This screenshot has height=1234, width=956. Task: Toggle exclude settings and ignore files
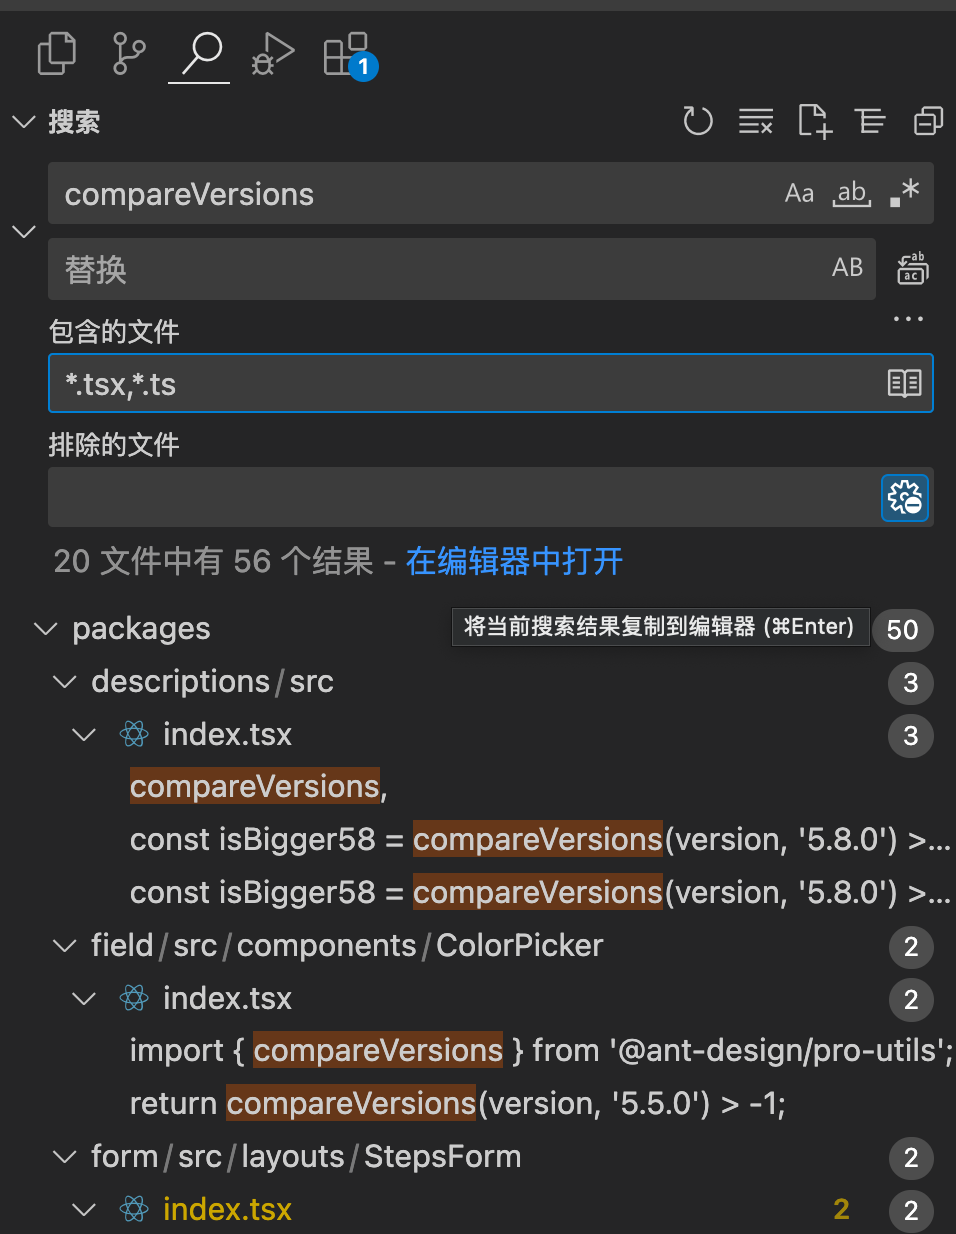point(905,498)
